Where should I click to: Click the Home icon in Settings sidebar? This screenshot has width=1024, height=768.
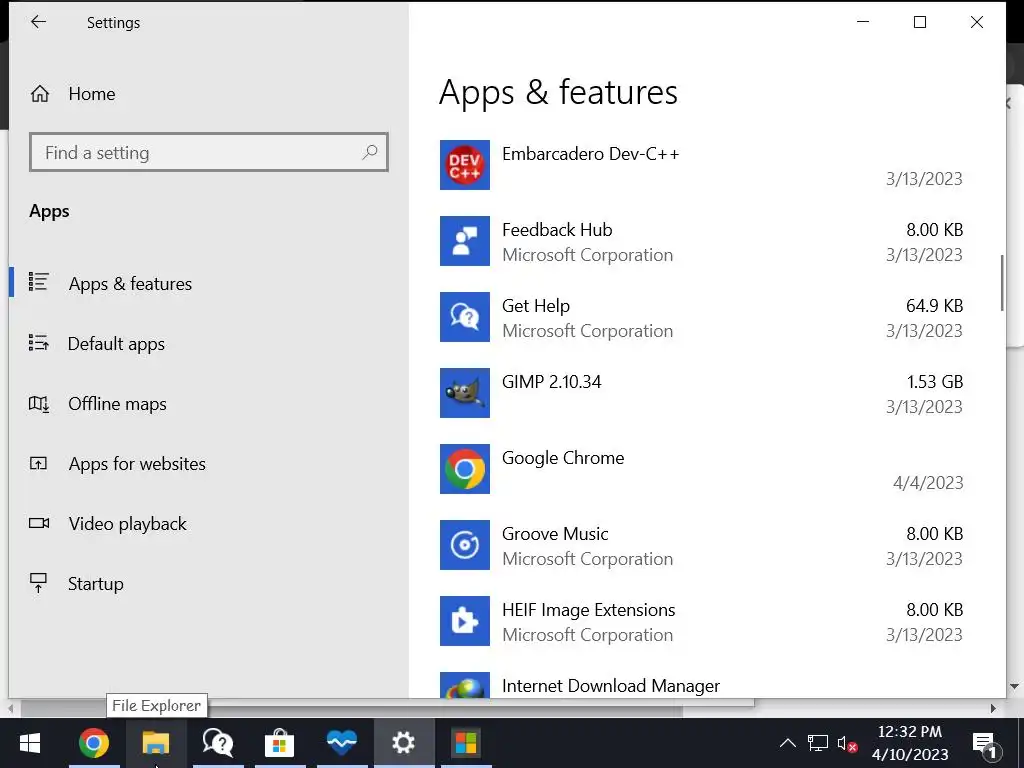tap(40, 94)
